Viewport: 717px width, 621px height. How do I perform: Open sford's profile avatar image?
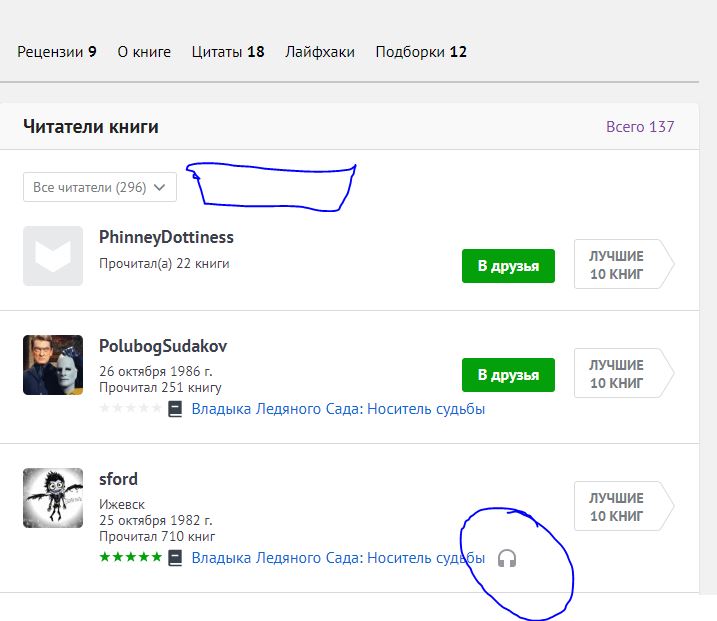coord(53,498)
